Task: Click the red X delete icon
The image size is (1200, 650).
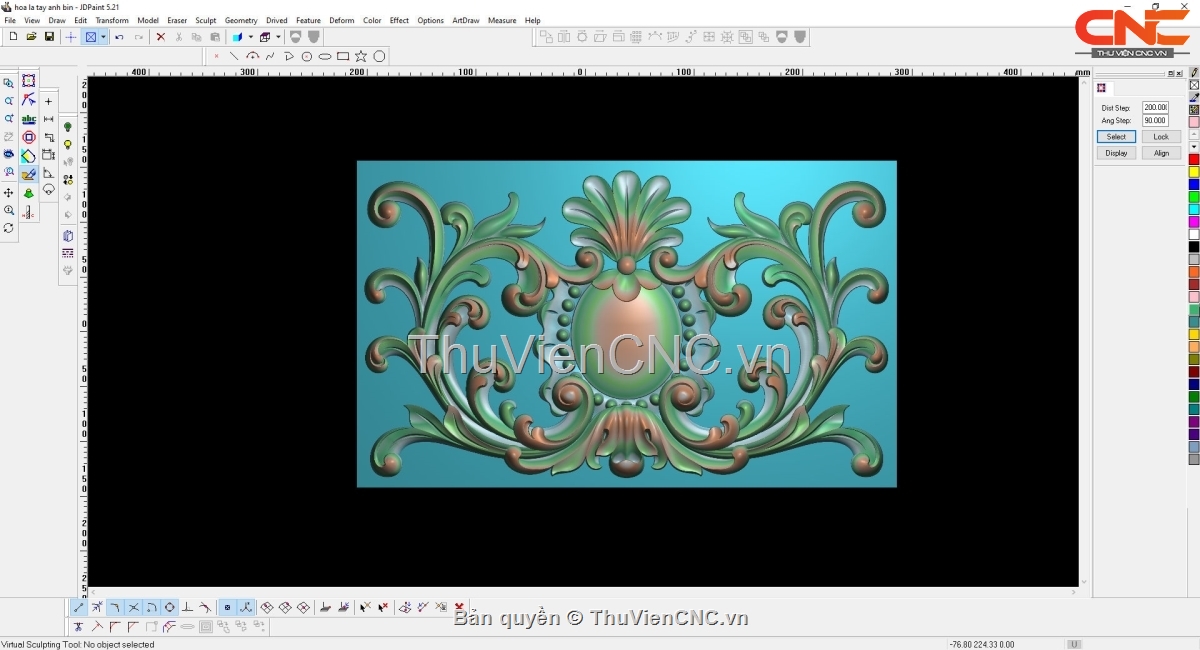Action: coord(160,37)
